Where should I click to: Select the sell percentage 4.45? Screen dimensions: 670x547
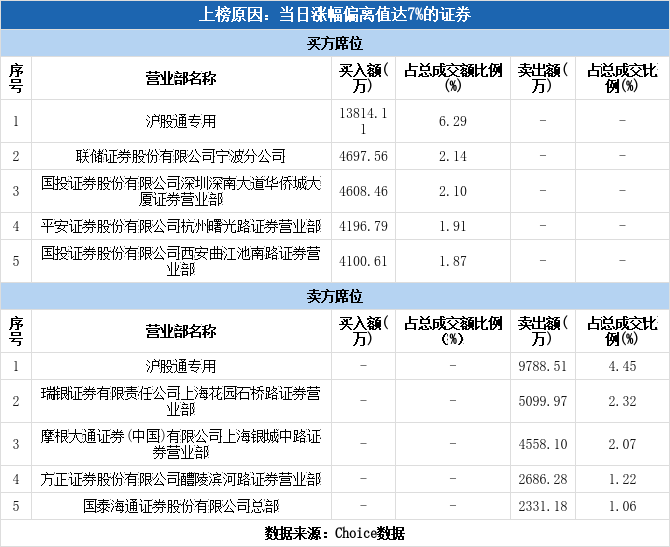click(623, 366)
